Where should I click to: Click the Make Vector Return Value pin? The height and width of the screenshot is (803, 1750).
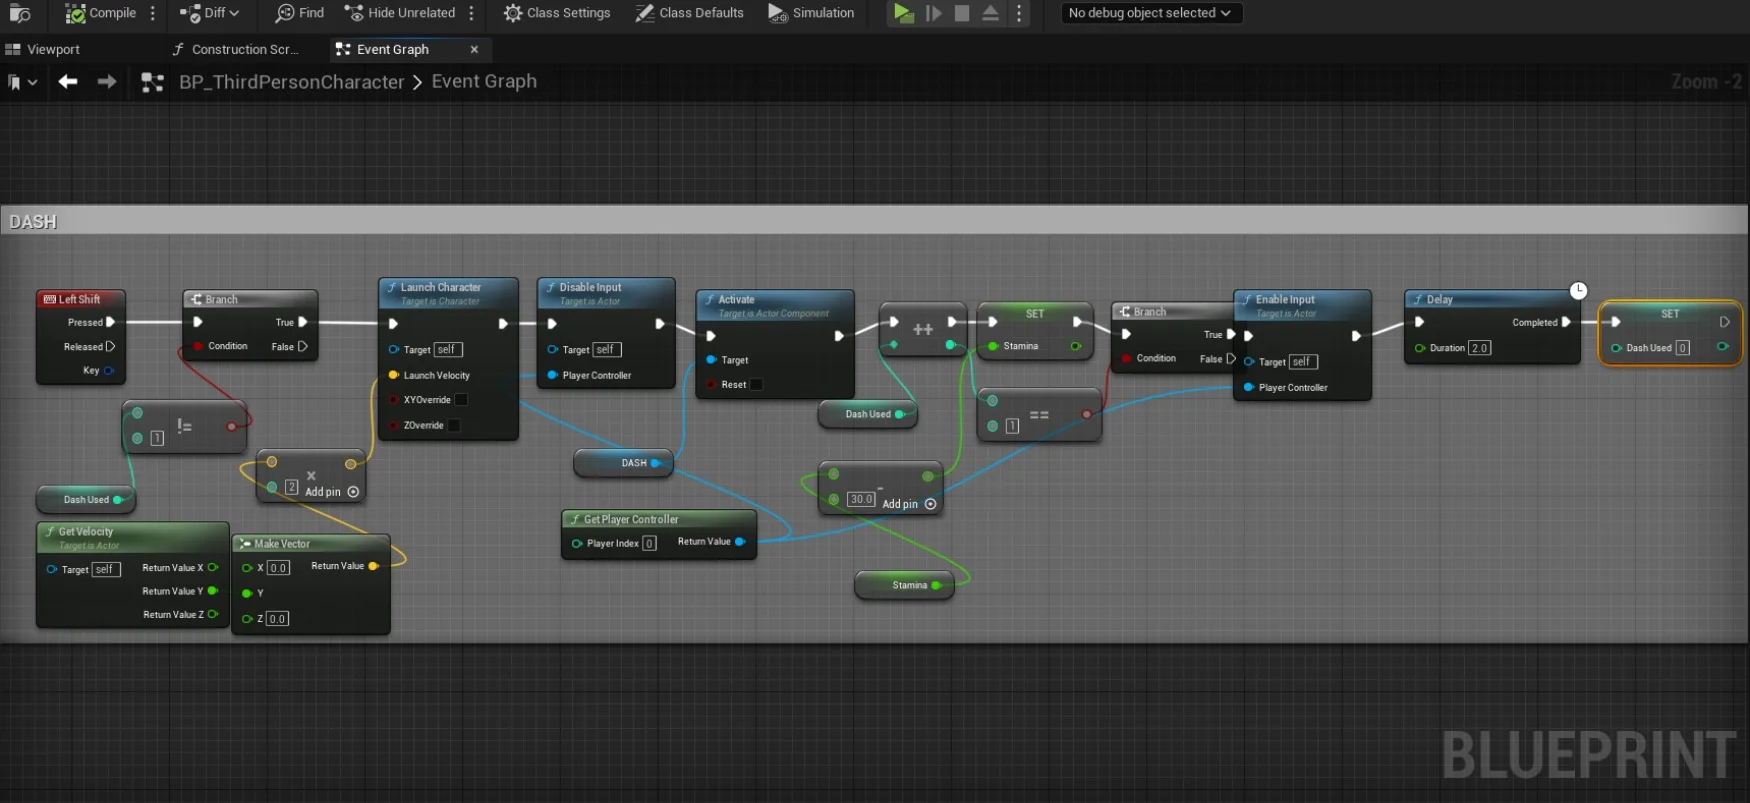pyautogui.click(x=373, y=566)
